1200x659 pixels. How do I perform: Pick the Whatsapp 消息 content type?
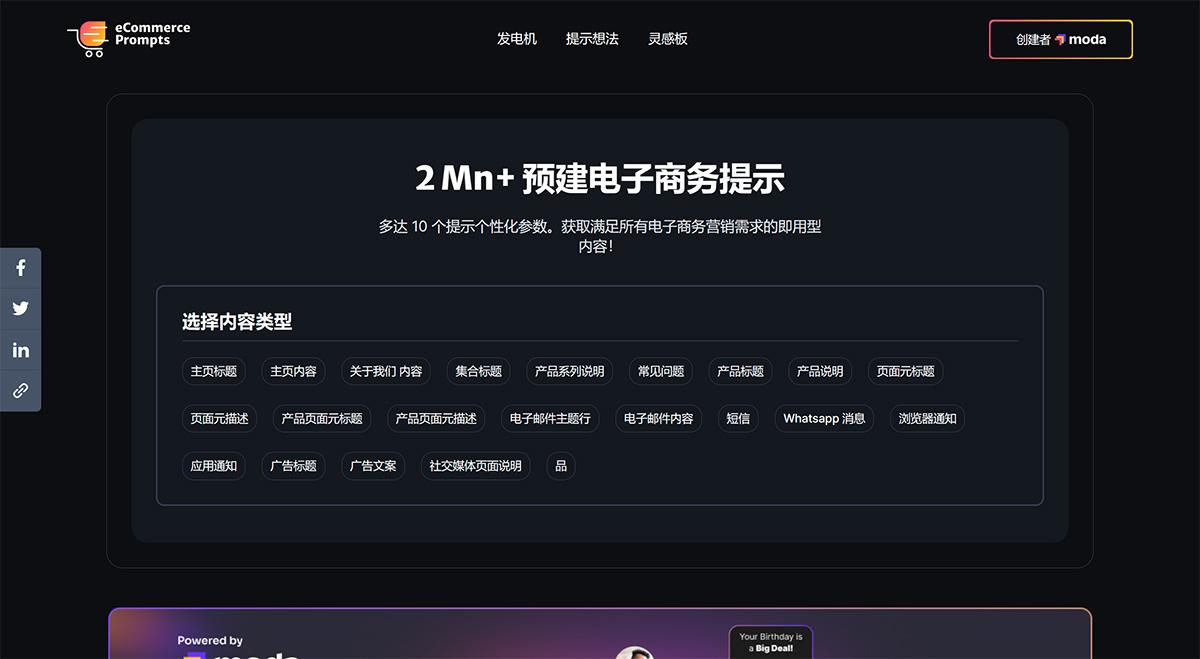pyautogui.click(x=823, y=418)
